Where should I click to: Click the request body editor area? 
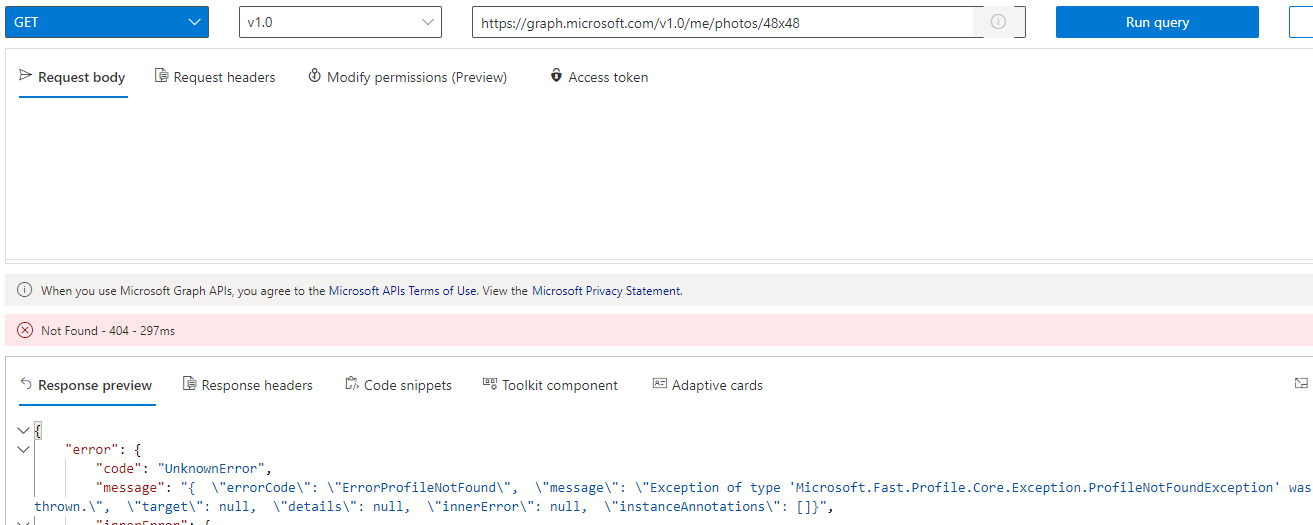659,180
